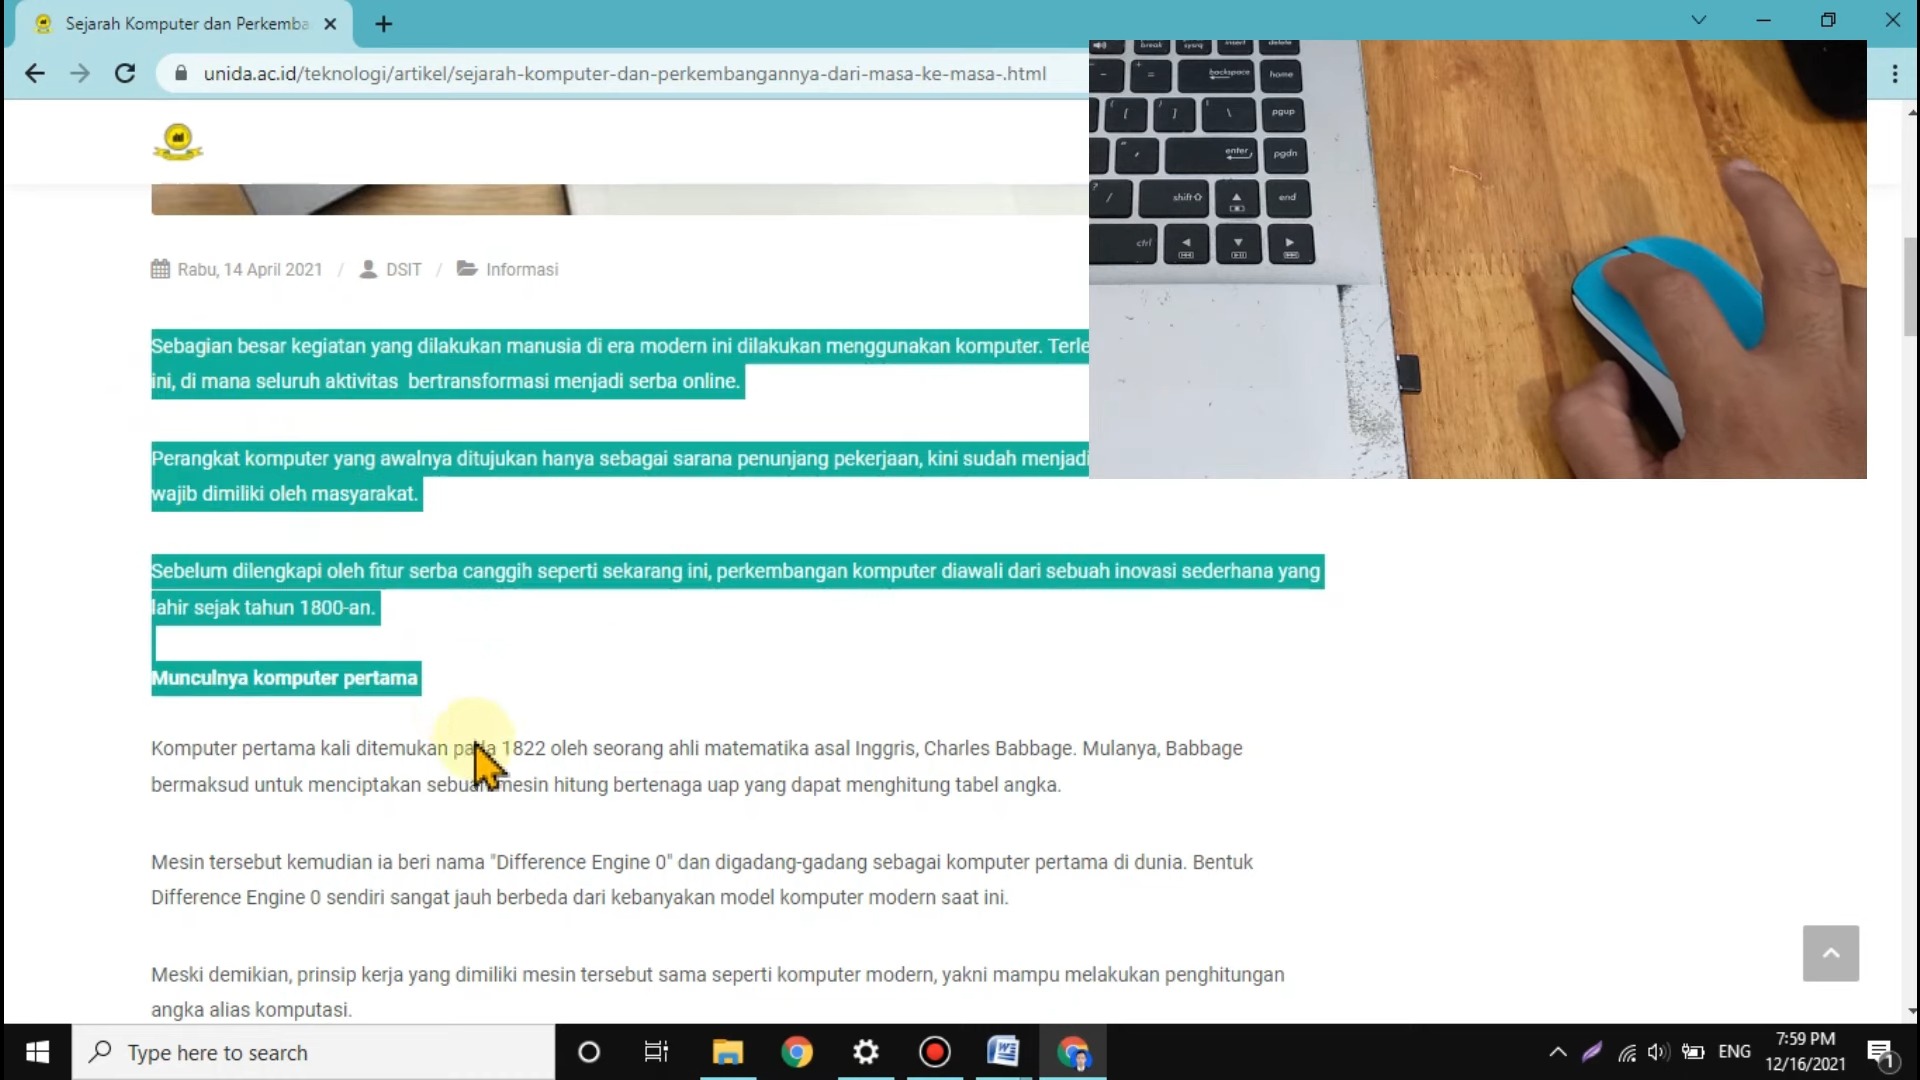Click the browser refresh/reload button
Viewport: 1920px width, 1080px height.
[x=125, y=74]
